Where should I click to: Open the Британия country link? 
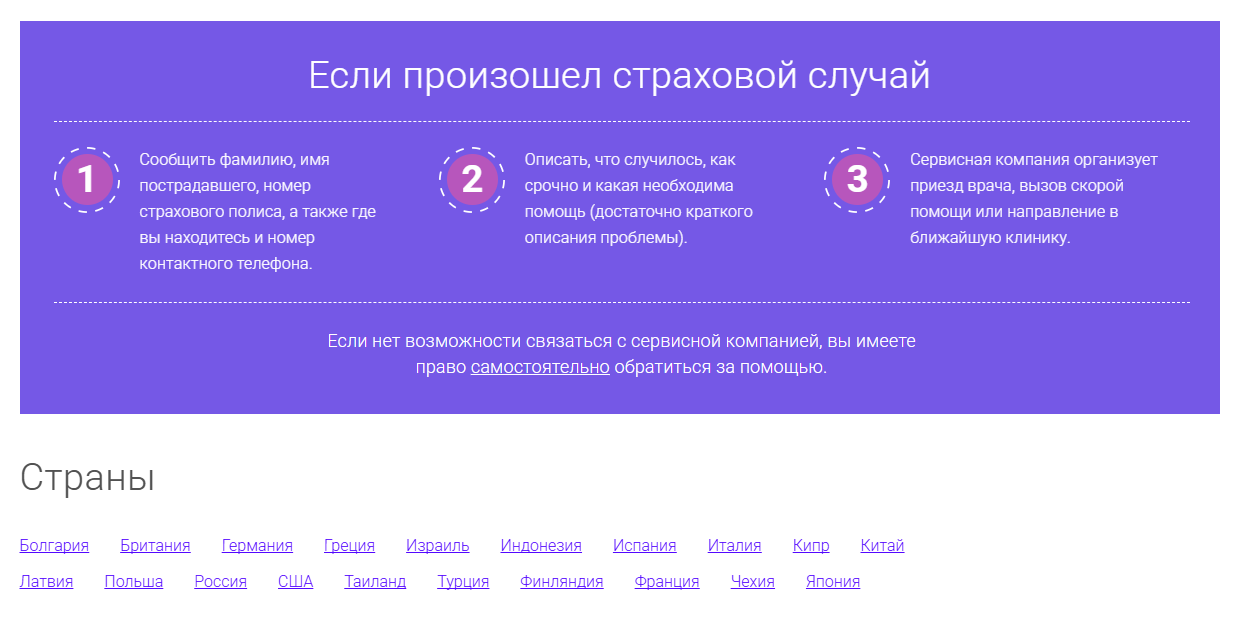[154, 545]
